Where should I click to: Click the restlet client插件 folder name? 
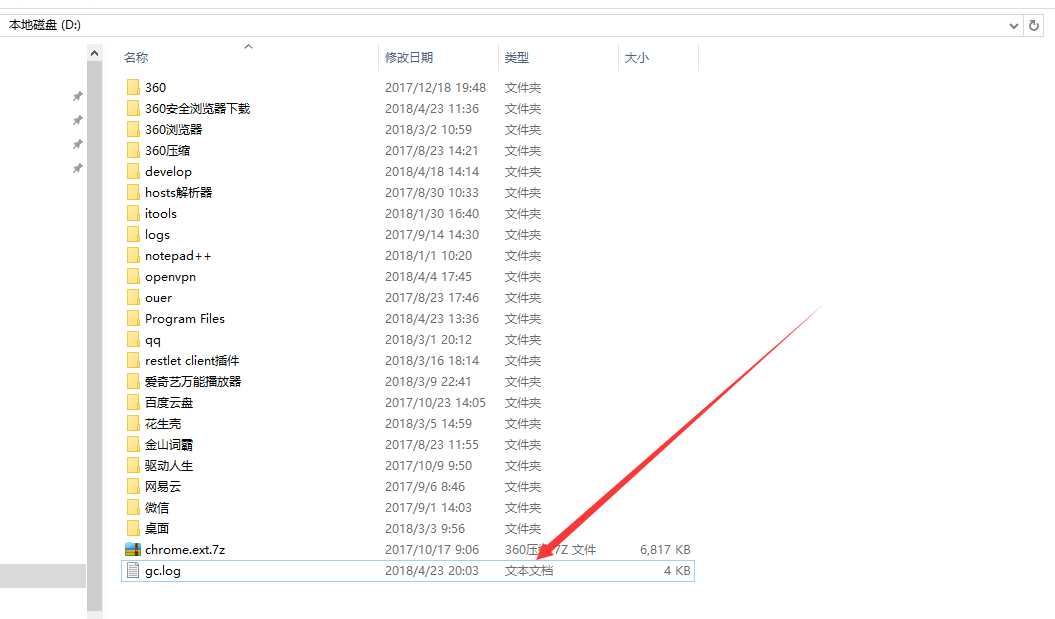tap(192, 361)
